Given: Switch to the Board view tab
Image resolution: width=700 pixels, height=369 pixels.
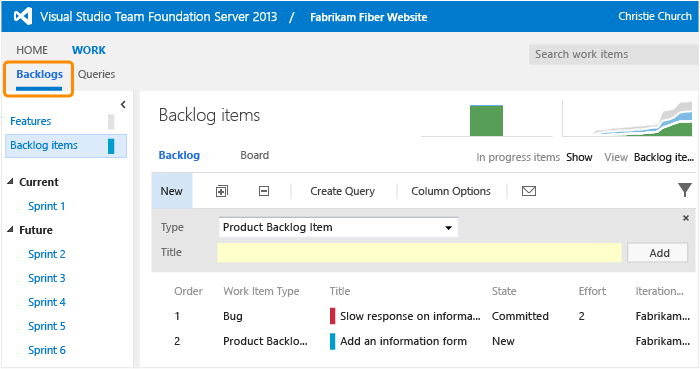Looking at the screenshot, I should [254, 155].
